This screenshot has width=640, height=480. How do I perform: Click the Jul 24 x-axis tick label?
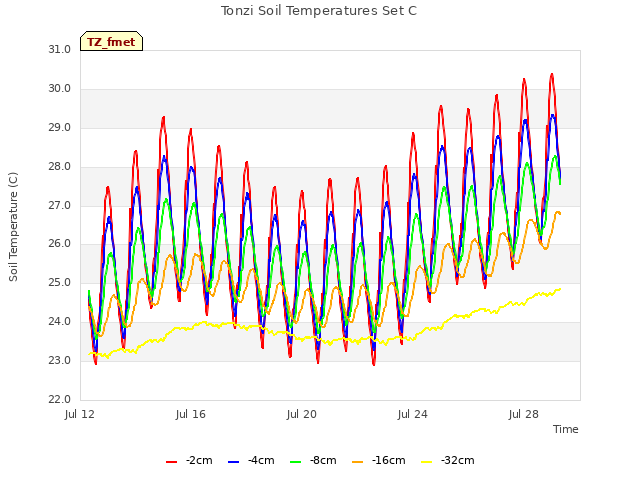tap(413, 414)
